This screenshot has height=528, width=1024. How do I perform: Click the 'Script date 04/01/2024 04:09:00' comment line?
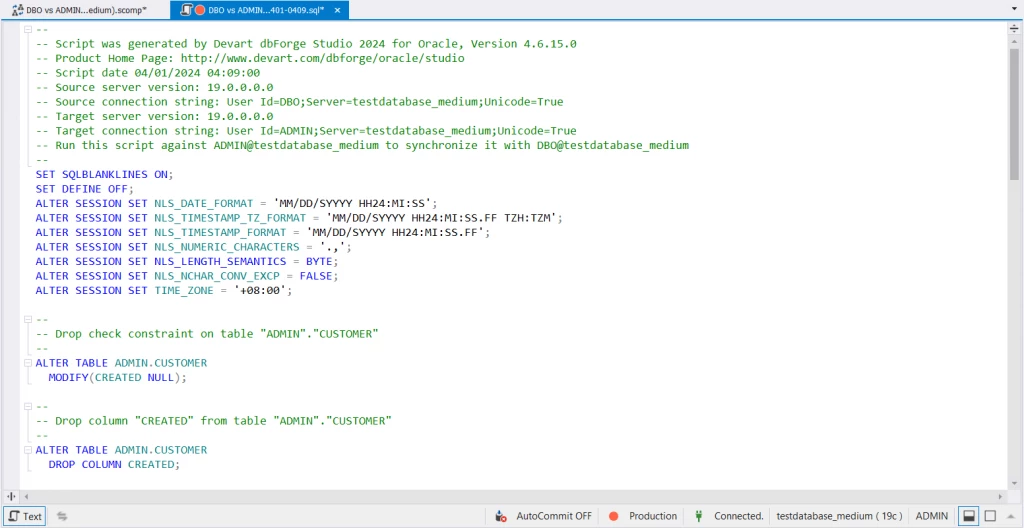(148, 73)
